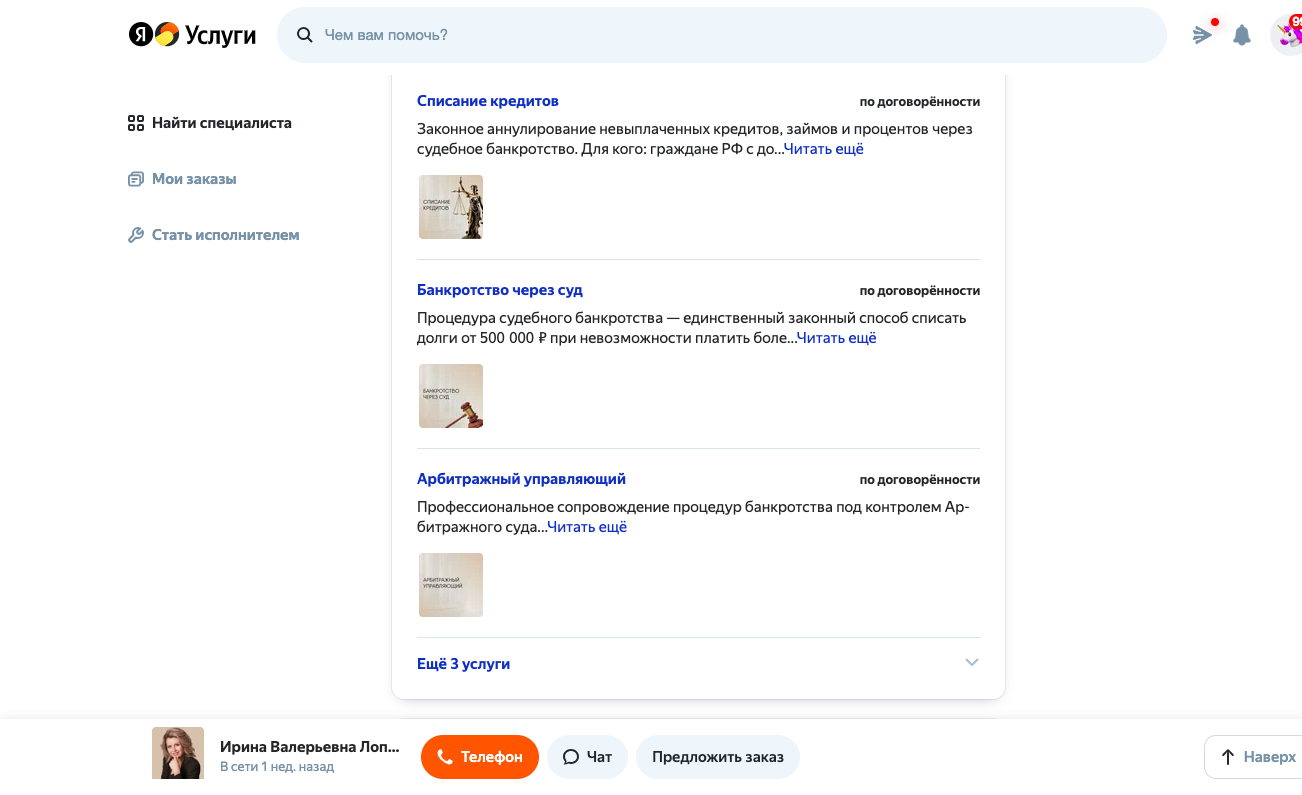Open notifications bell icon

coord(1242,36)
